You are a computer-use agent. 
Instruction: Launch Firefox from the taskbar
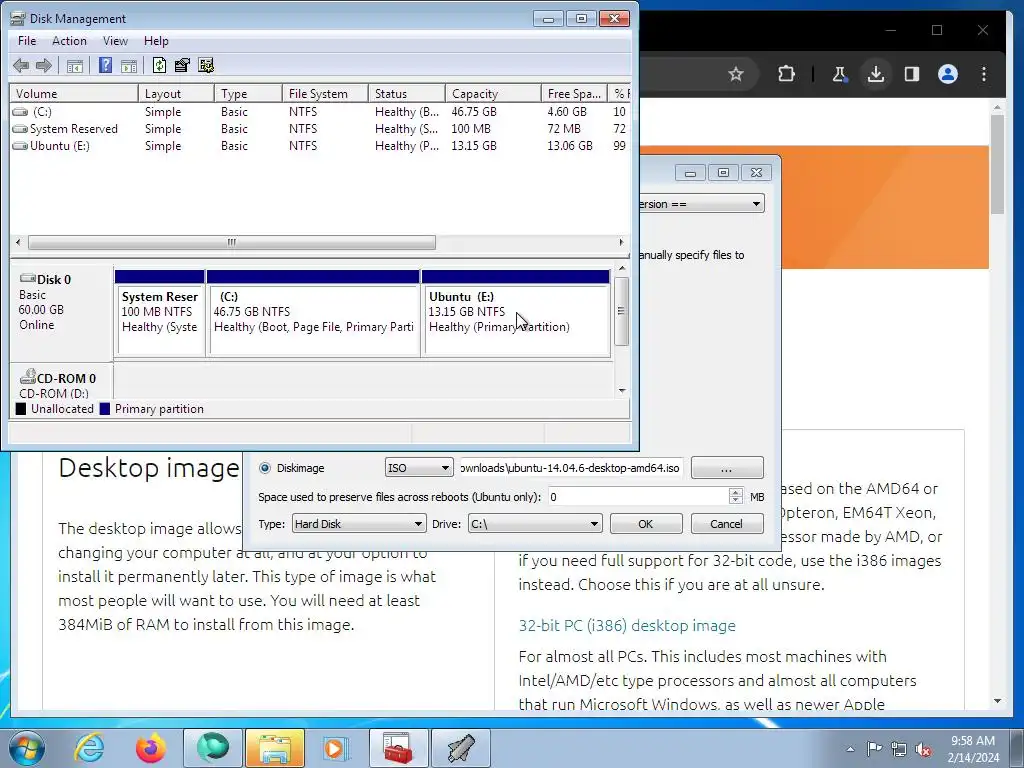pos(151,748)
